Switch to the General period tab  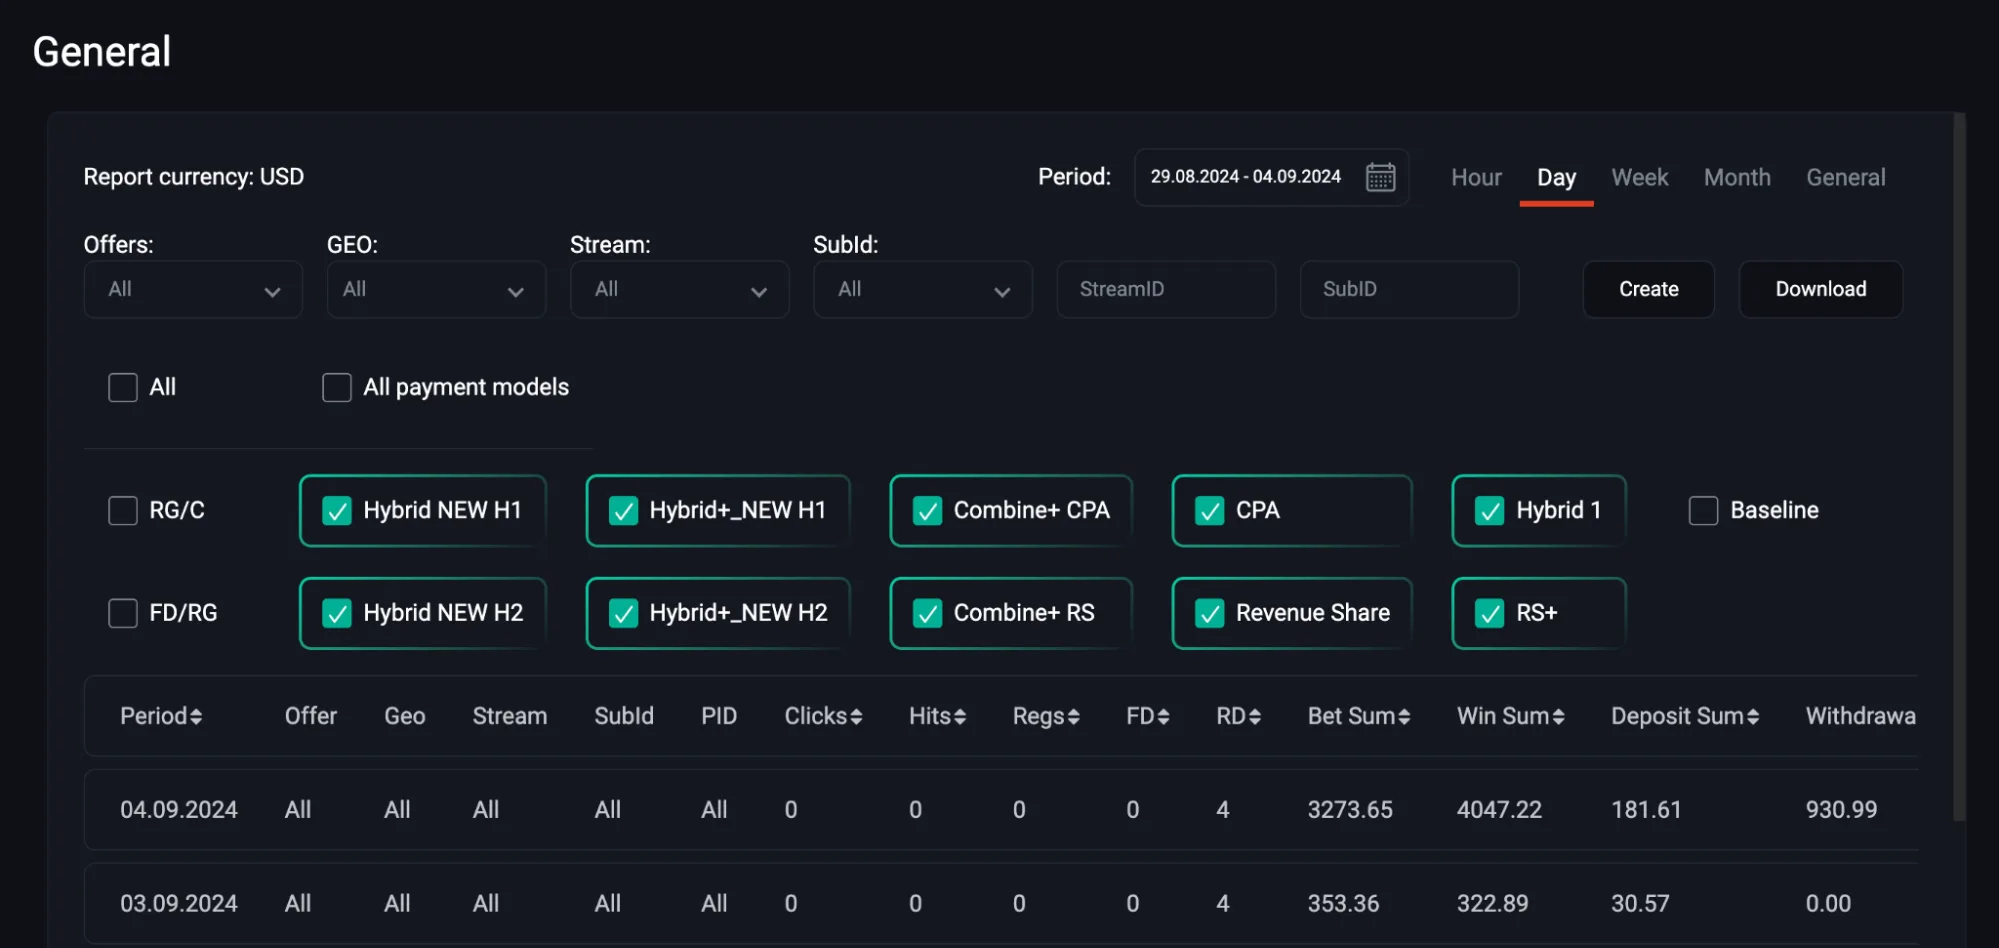[1845, 177]
